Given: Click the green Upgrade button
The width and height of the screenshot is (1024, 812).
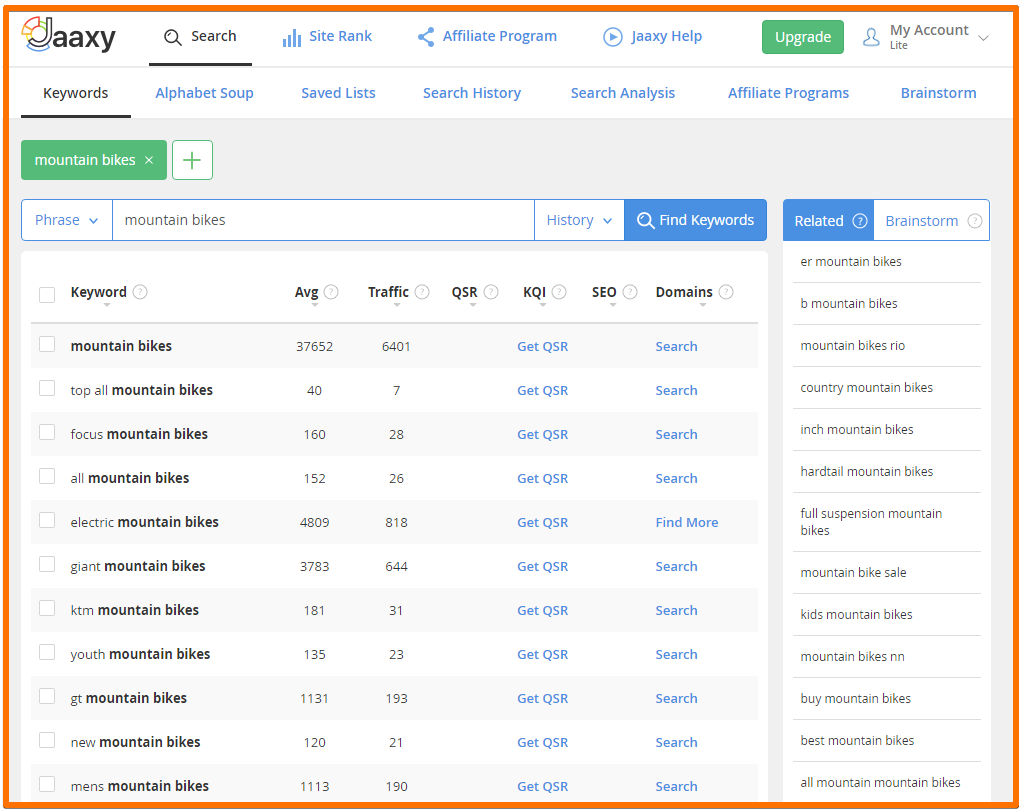Looking at the screenshot, I should (803, 37).
